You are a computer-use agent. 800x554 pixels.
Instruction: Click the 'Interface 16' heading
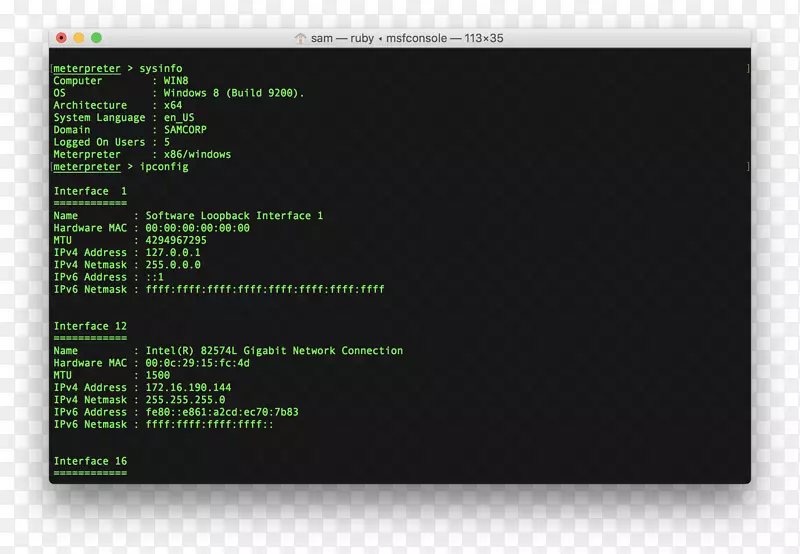pyautogui.click(x=90, y=461)
